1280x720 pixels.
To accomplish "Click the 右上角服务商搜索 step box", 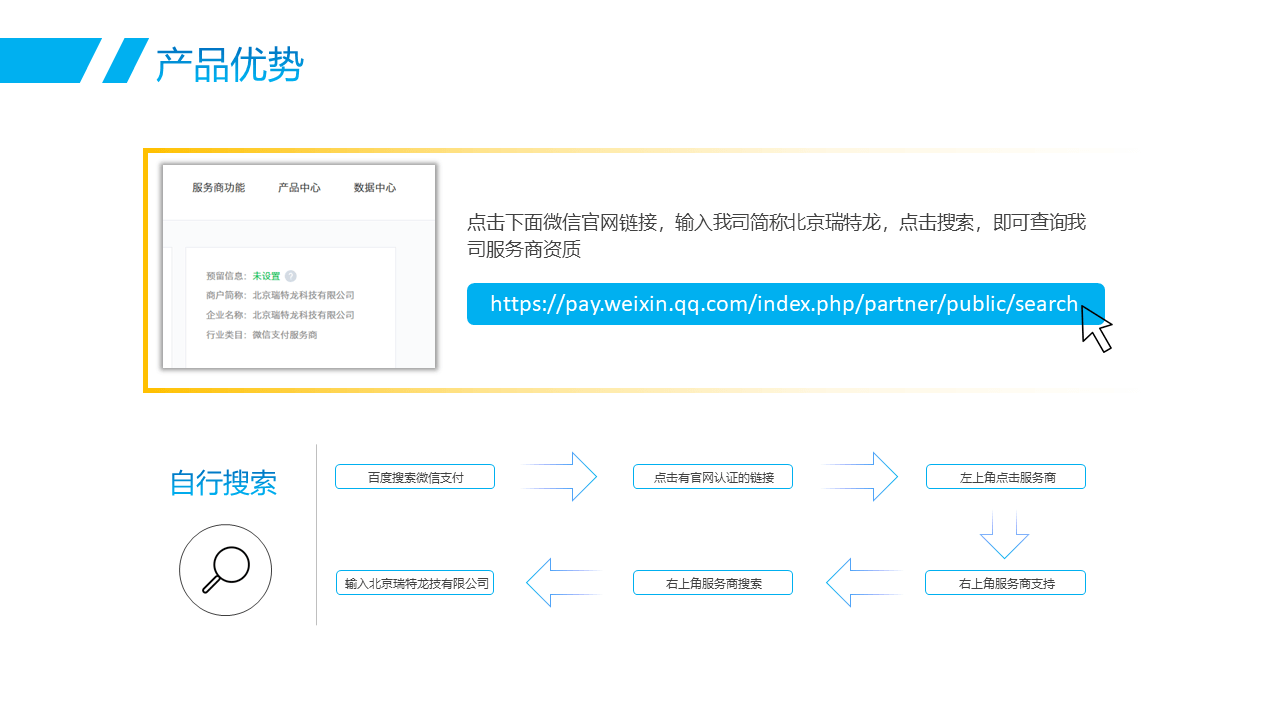I will 713,583.
